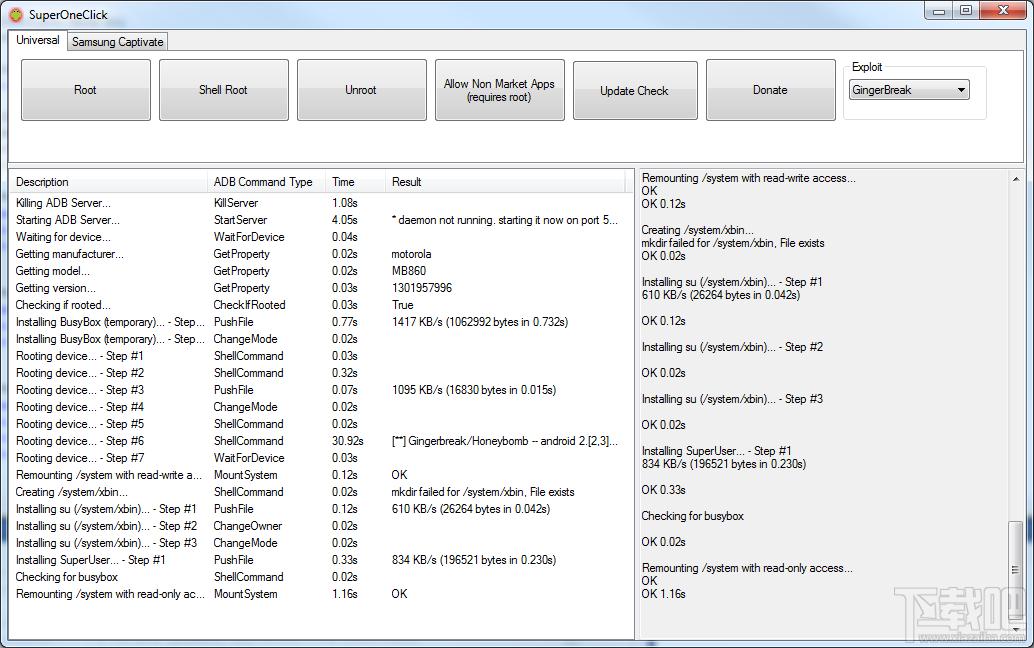This screenshot has height=648, width=1034.
Task: Click Allow Non Market Apps button
Action: point(499,90)
